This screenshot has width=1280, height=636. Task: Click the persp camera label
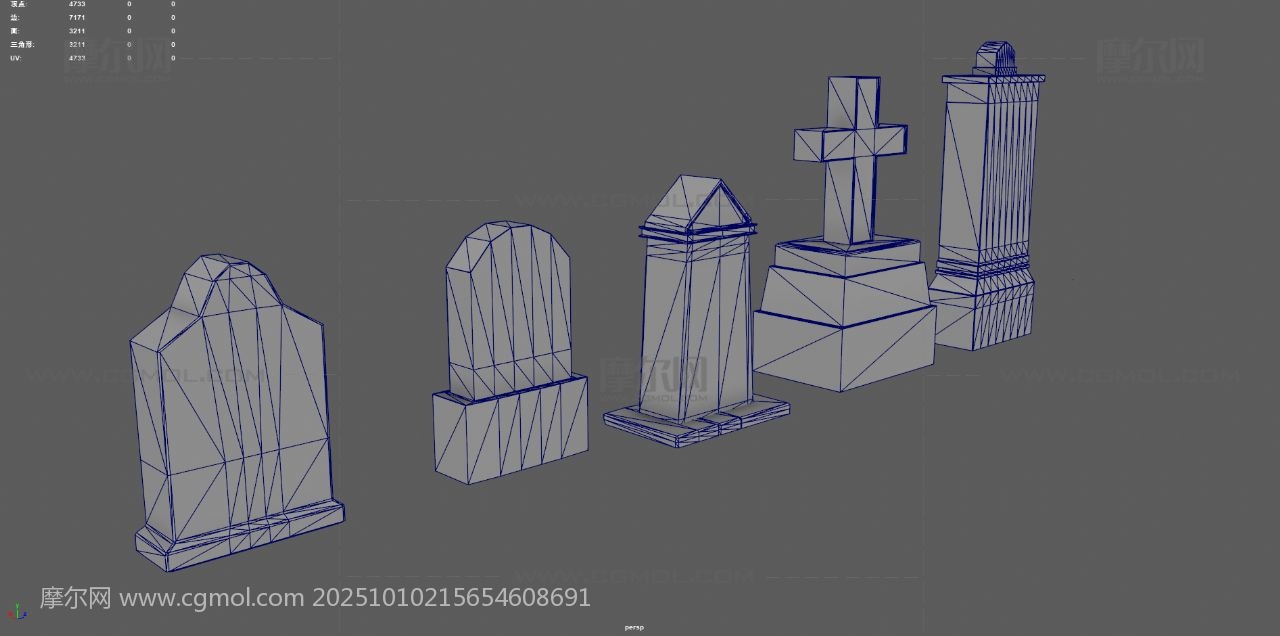click(x=634, y=627)
